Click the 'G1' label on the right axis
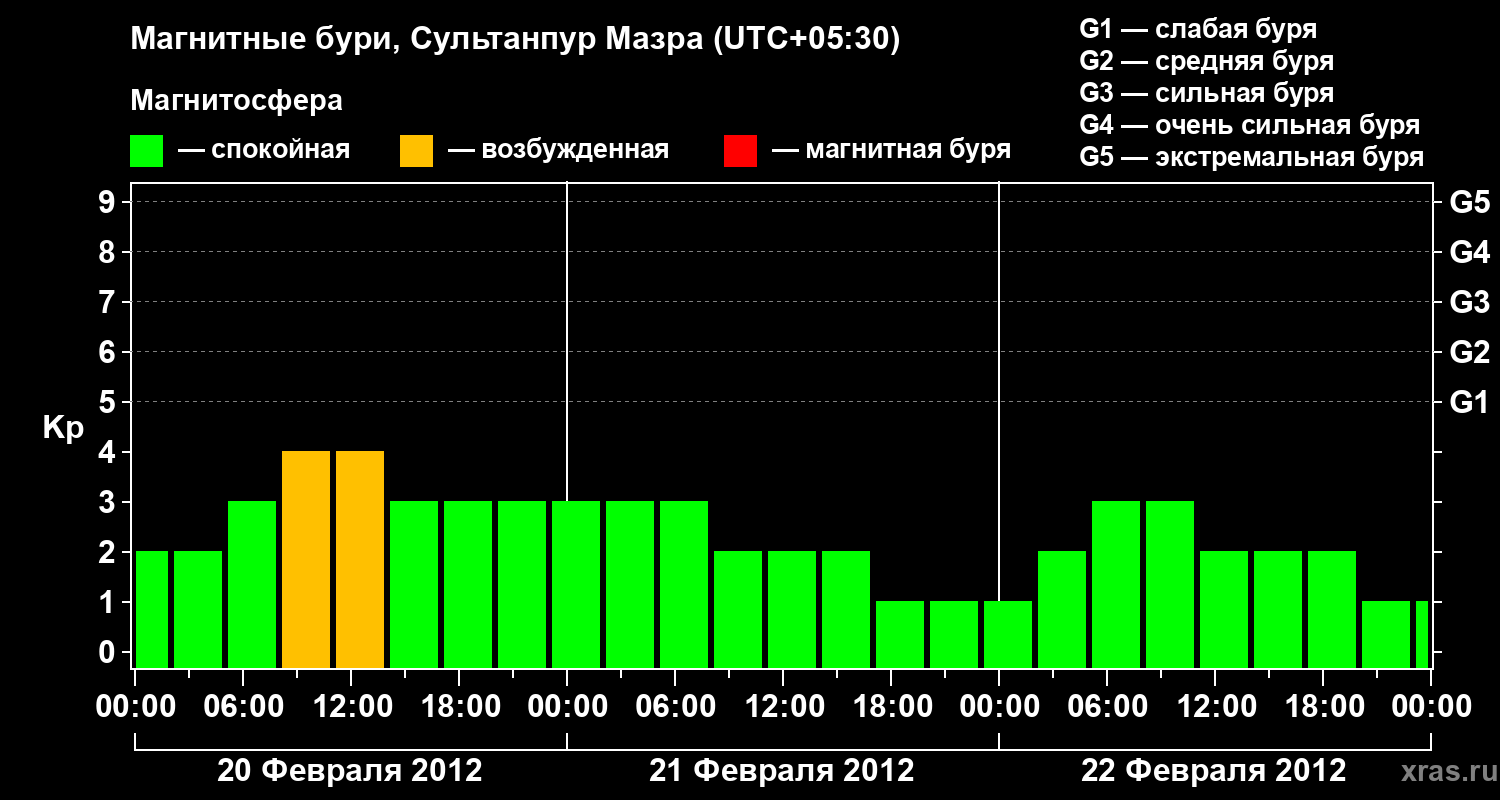The height and width of the screenshot is (800, 1500). click(1470, 402)
